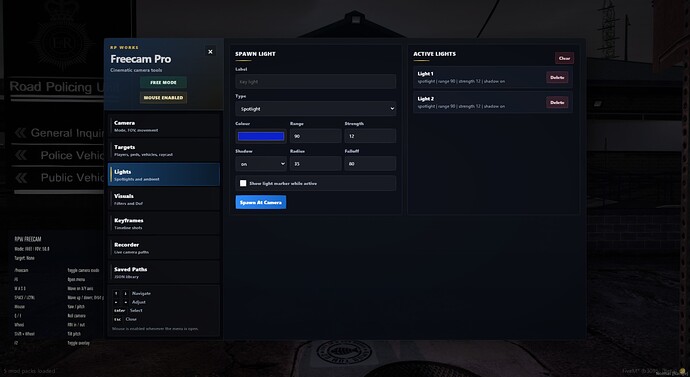The width and height of the screenshot is (690, 377).
Task: Click the ACTIVE LIGHTS heading
Action: point(434,54)
